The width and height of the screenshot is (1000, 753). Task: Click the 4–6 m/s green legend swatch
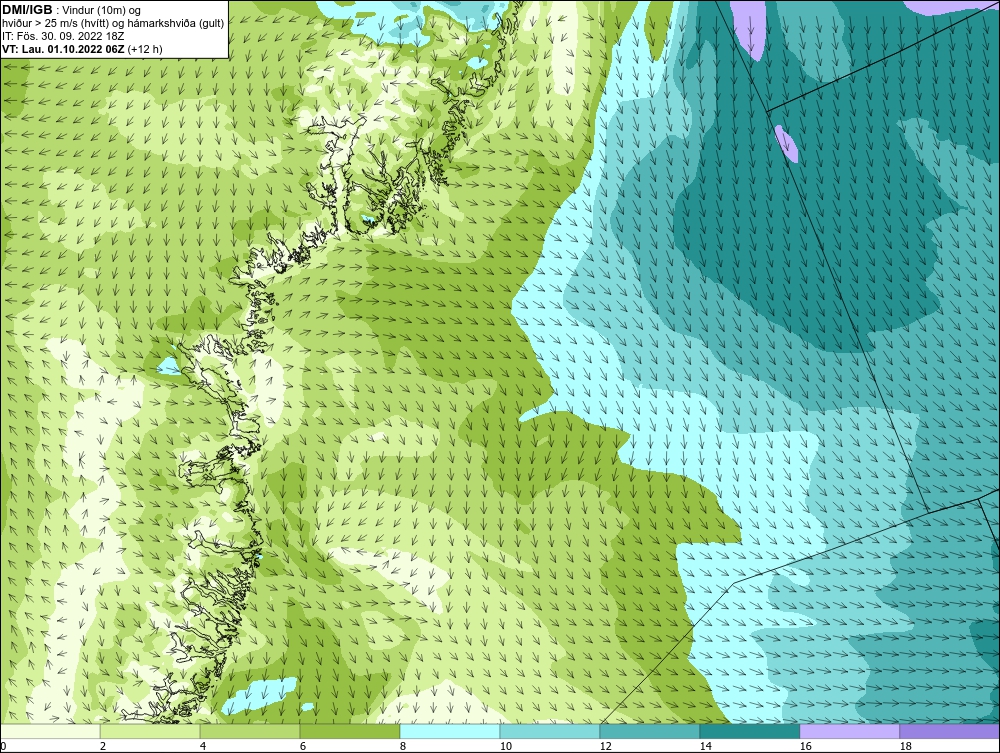[x=250, y=731]
